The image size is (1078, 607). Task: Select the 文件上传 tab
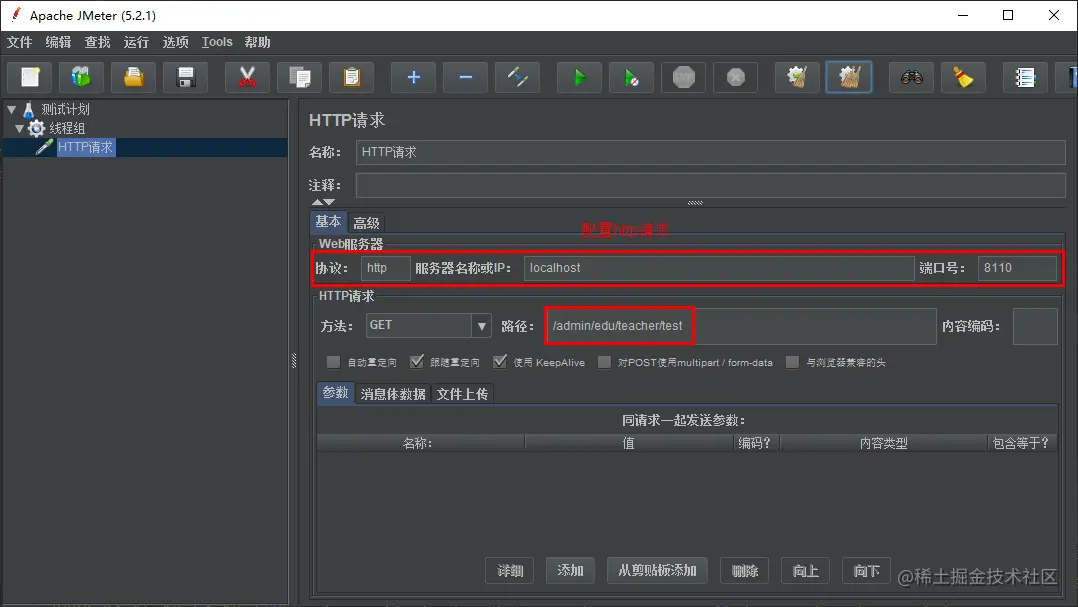[x=462, y=394]
